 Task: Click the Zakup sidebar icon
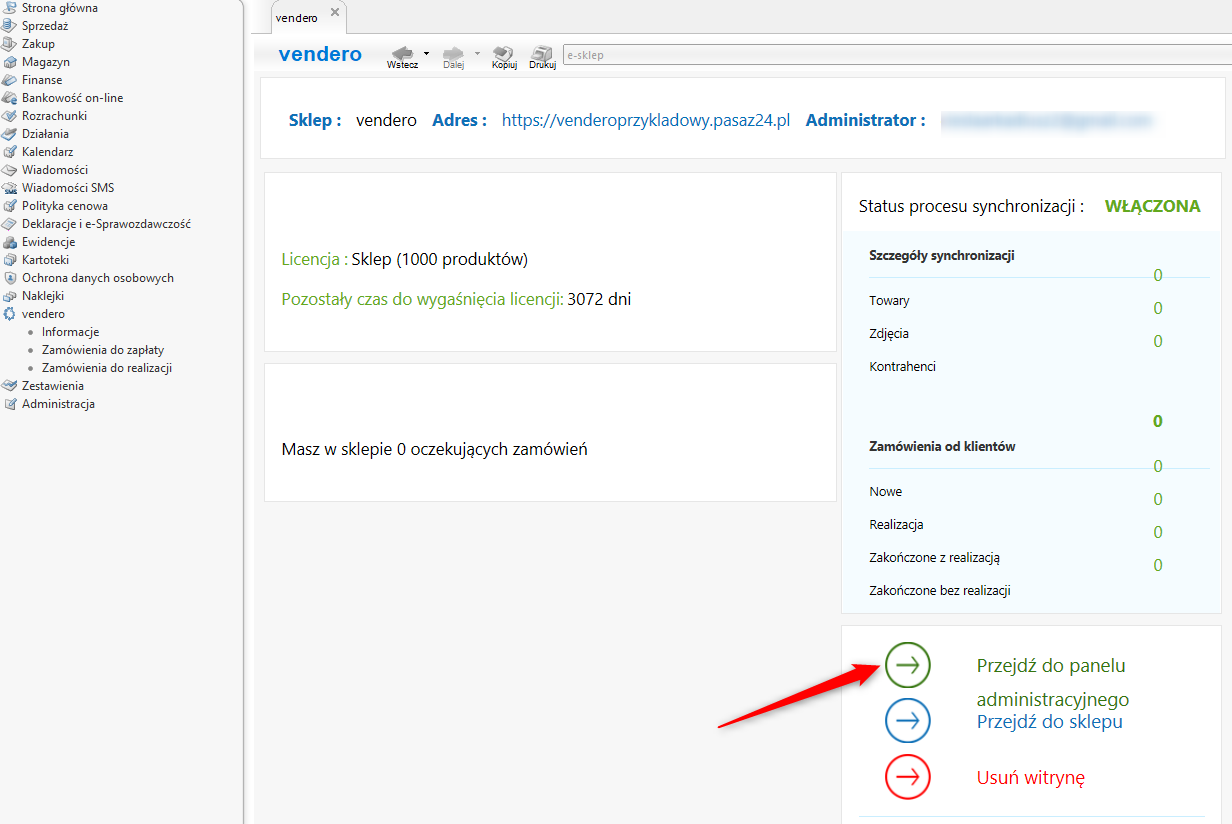click(10, 44)
